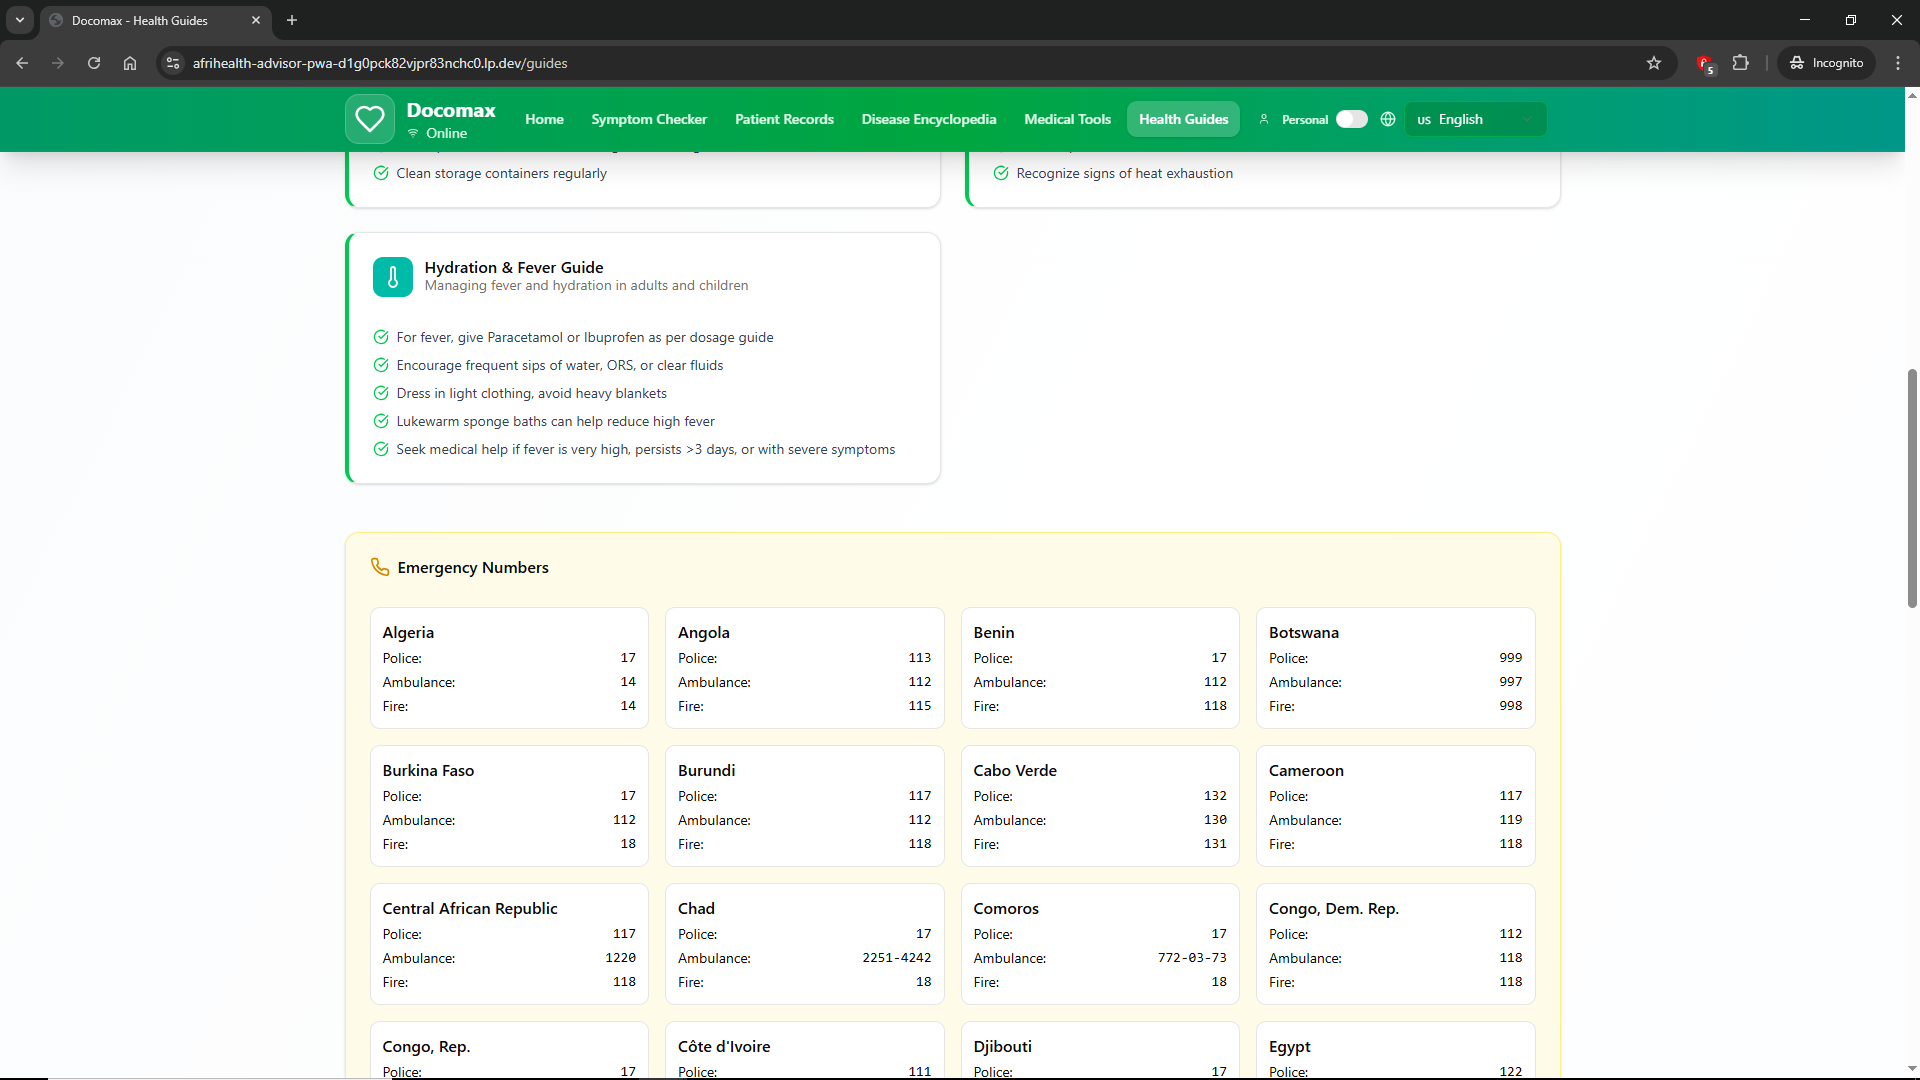Reload the page
This screenshot has width=1920, height=1080.
tap(94, 63)
